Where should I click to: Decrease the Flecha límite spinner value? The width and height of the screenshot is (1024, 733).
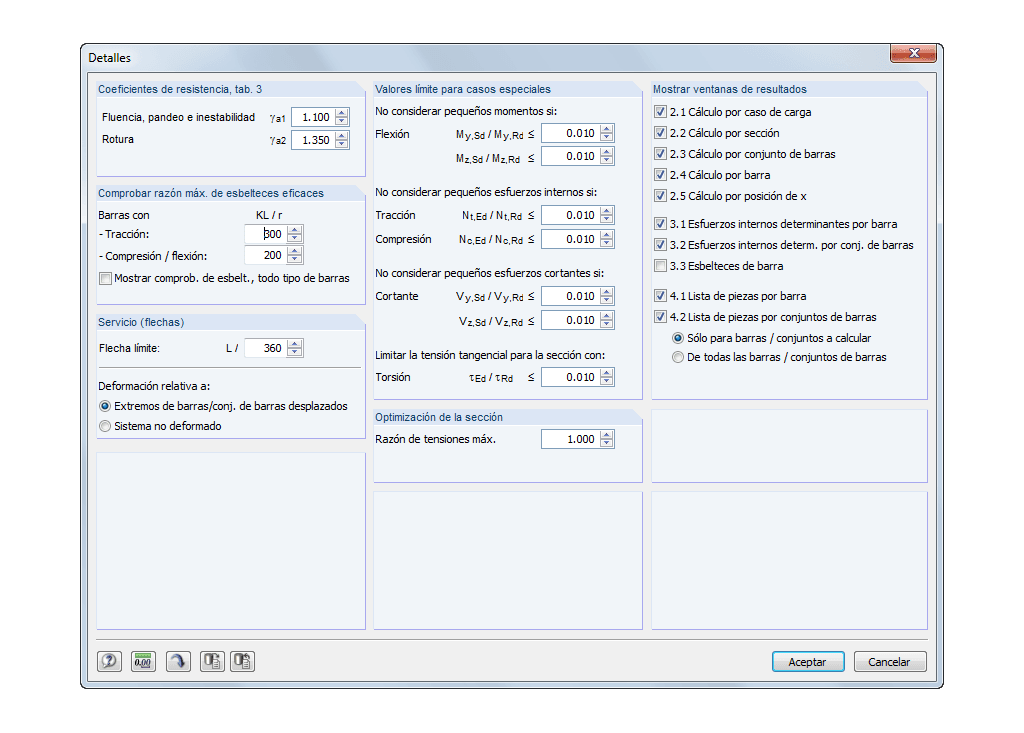[x=294, y=352]
